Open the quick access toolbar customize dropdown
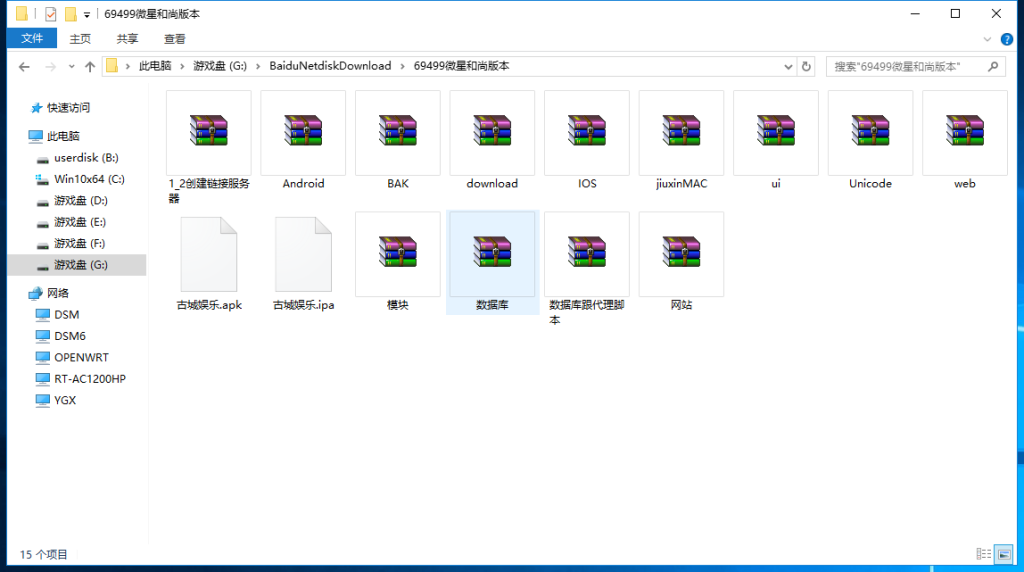This screenshot has width=1024, height=572. pos(87,15)
